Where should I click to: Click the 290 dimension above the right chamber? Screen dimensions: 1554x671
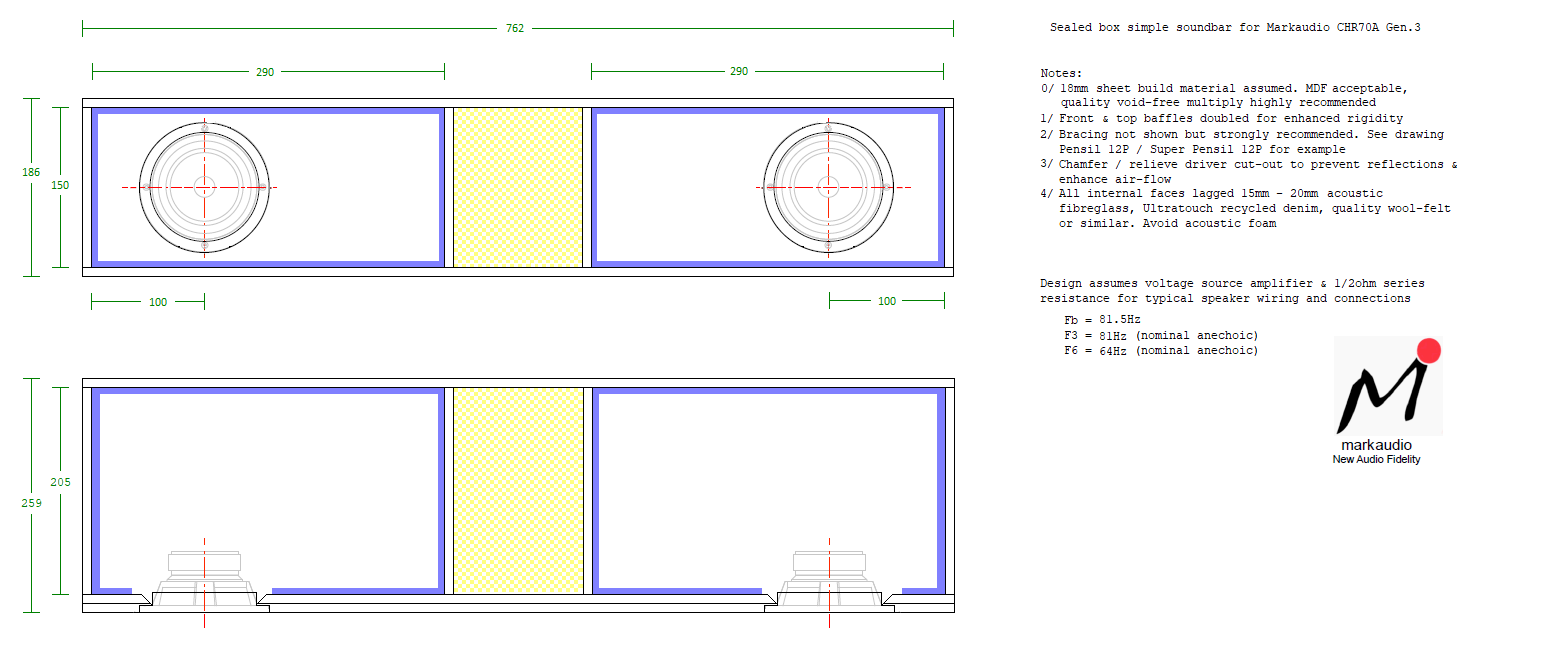click(x=738, y=72)
